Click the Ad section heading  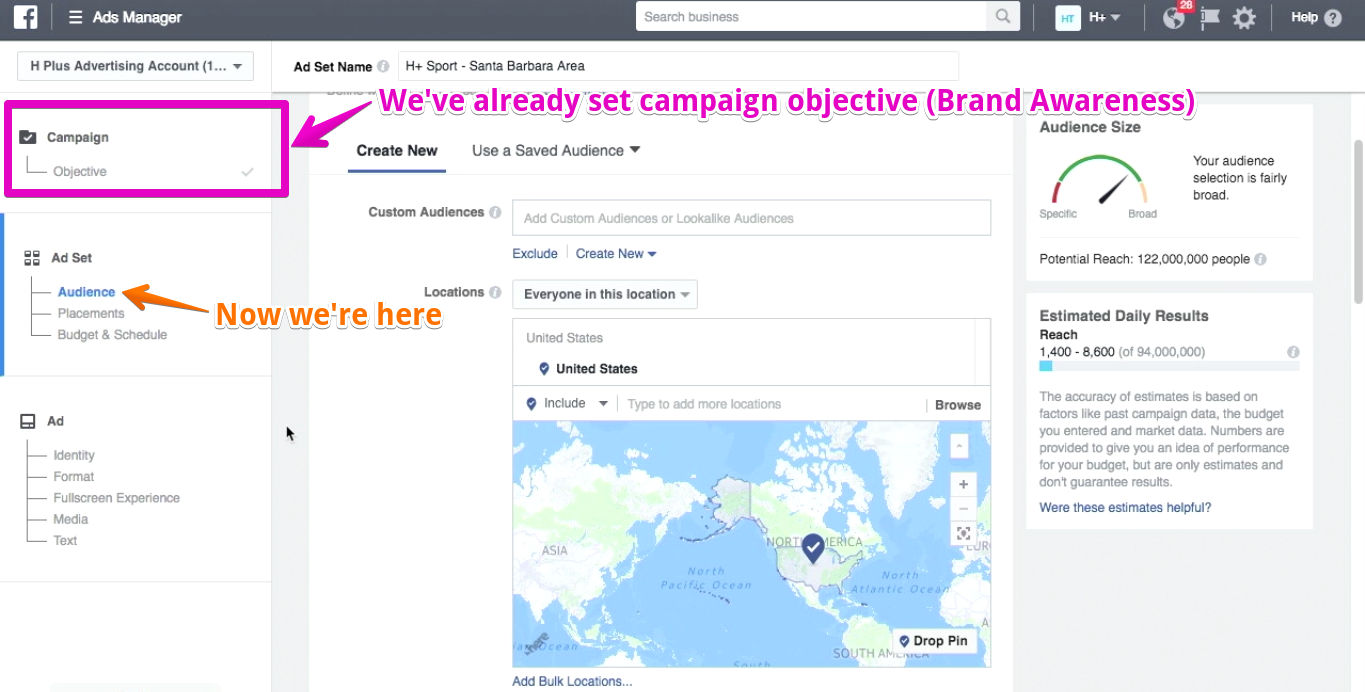56,421
